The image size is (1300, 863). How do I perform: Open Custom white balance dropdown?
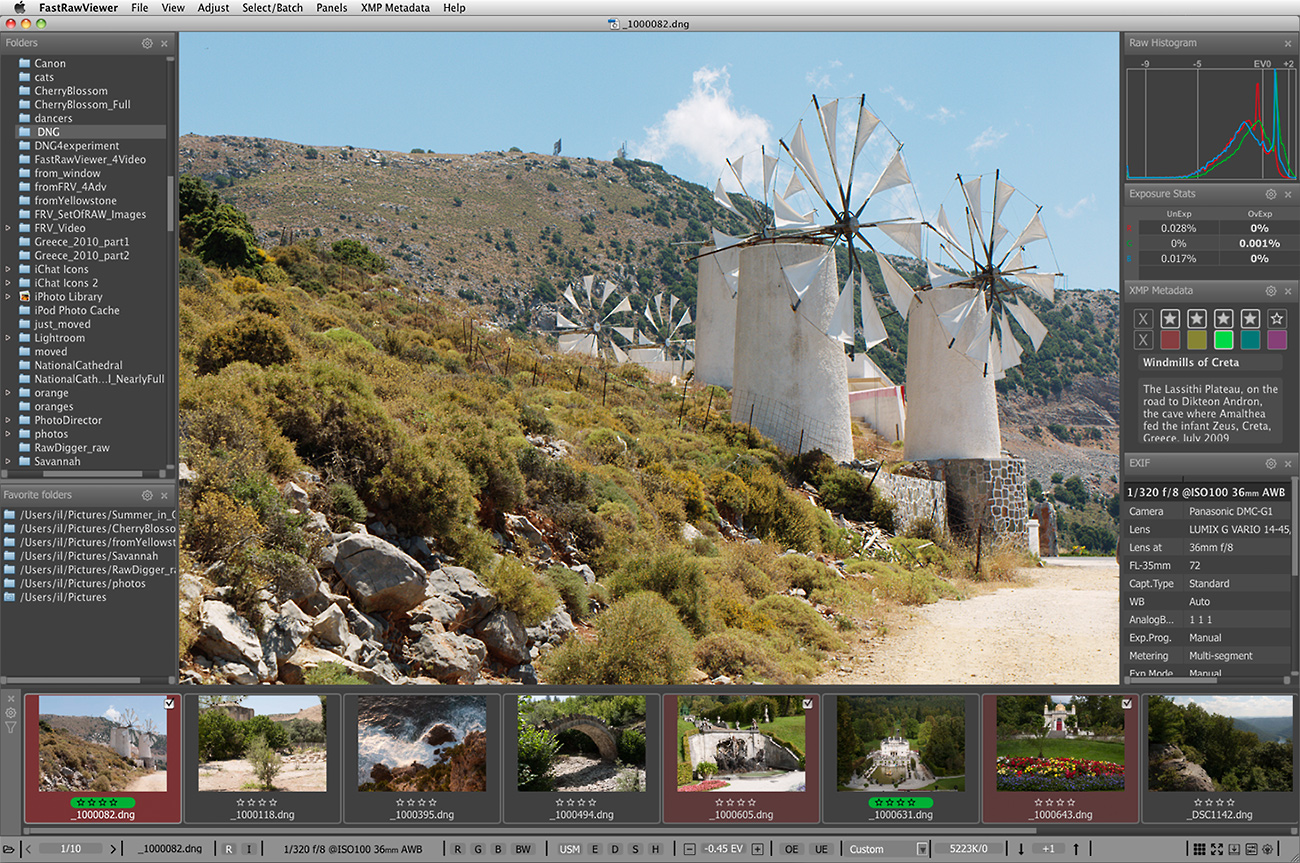[x=921, y=849]
